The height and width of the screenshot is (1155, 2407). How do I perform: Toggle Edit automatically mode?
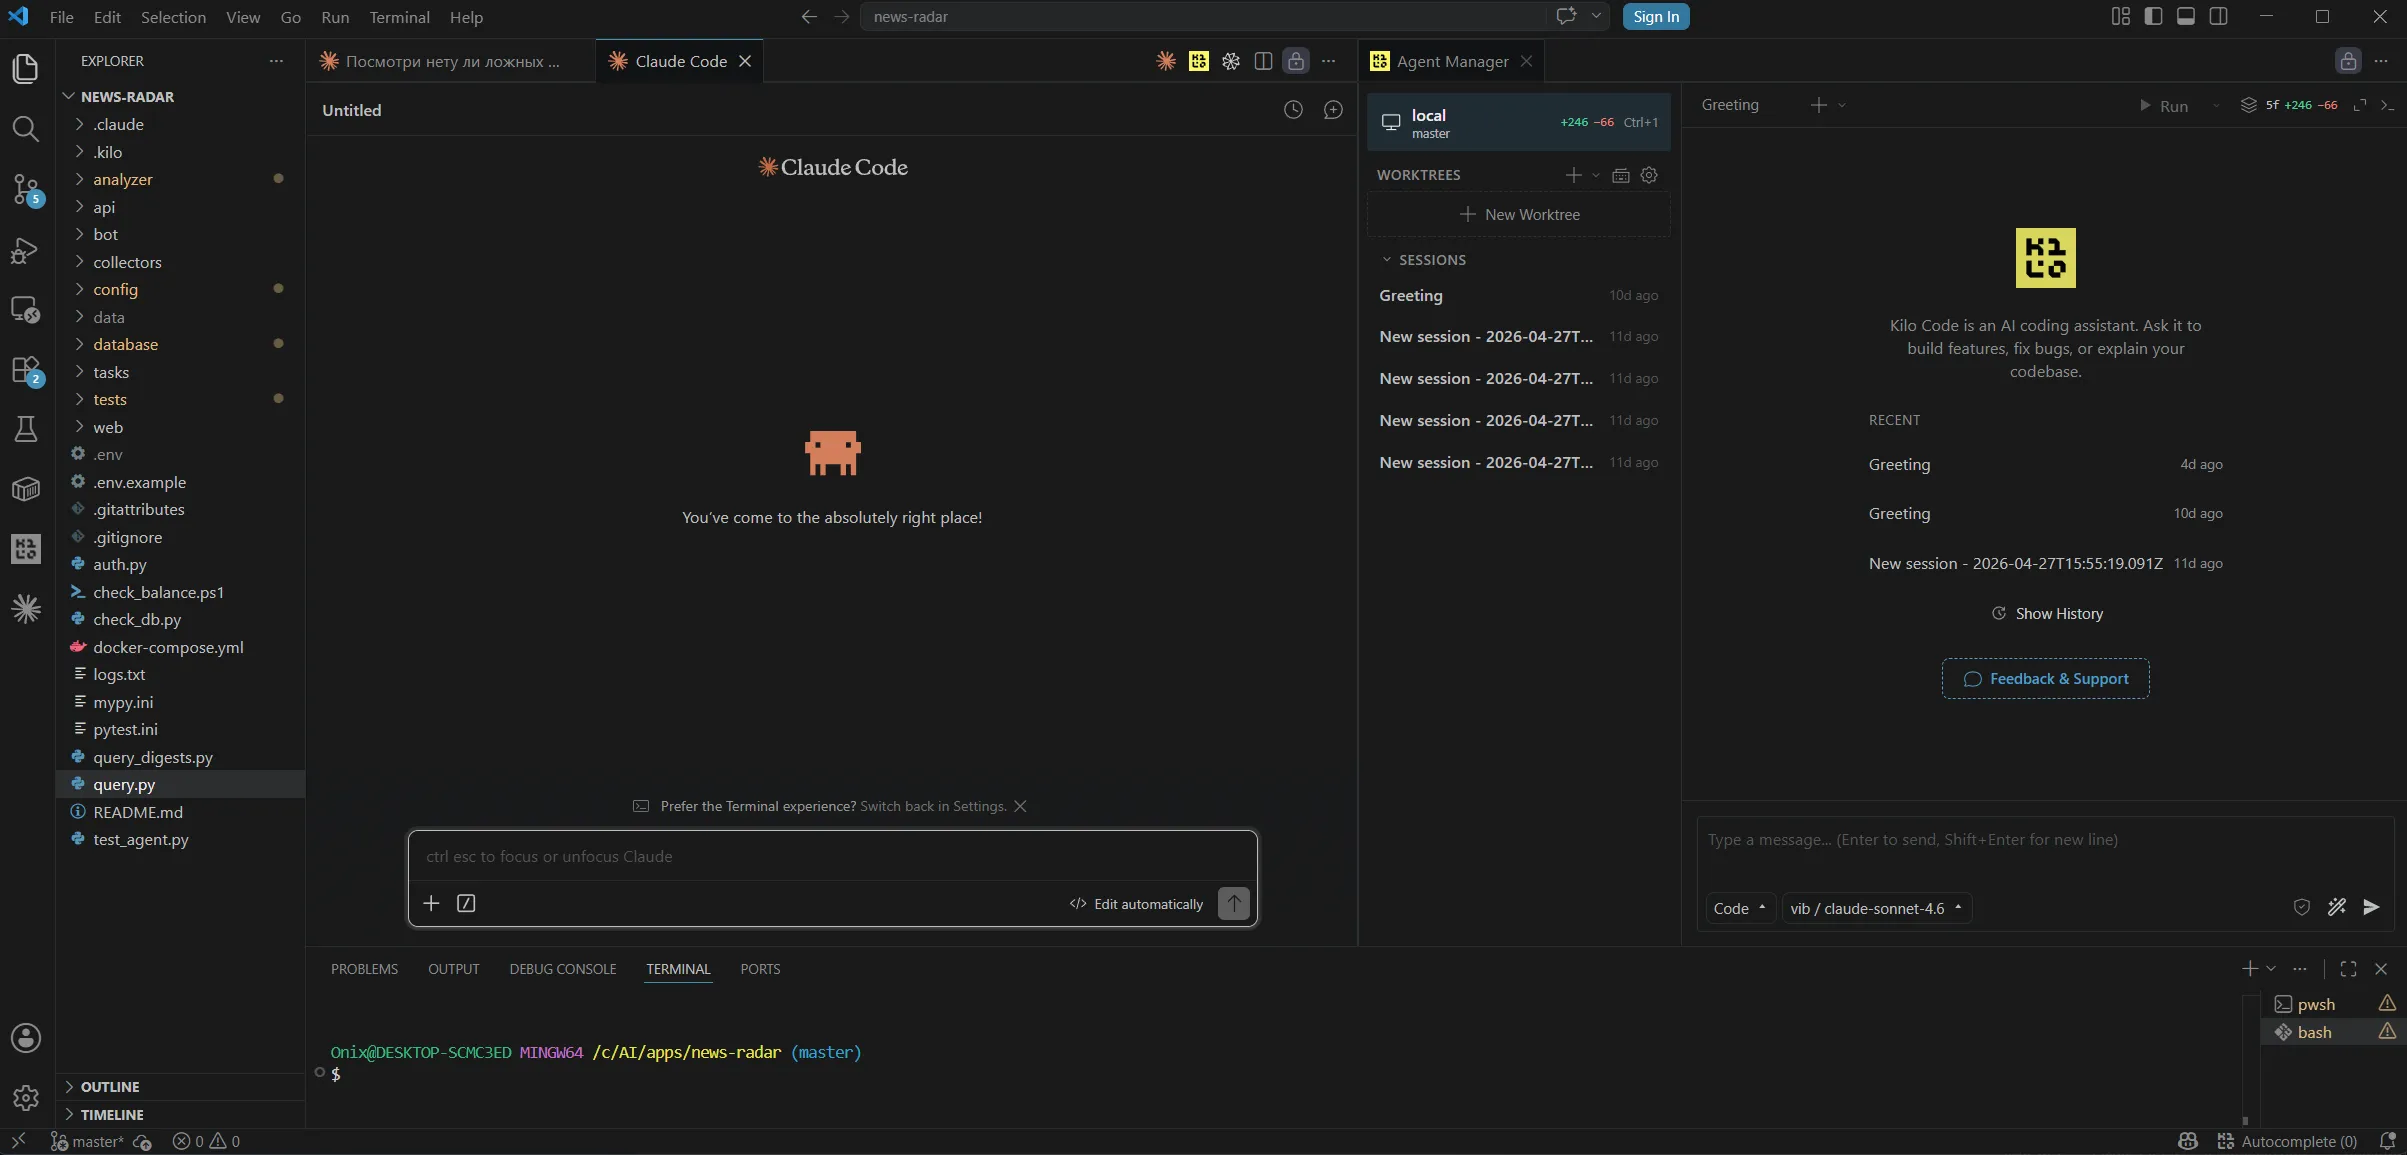pyautogui.click(x=1136, y=904)
